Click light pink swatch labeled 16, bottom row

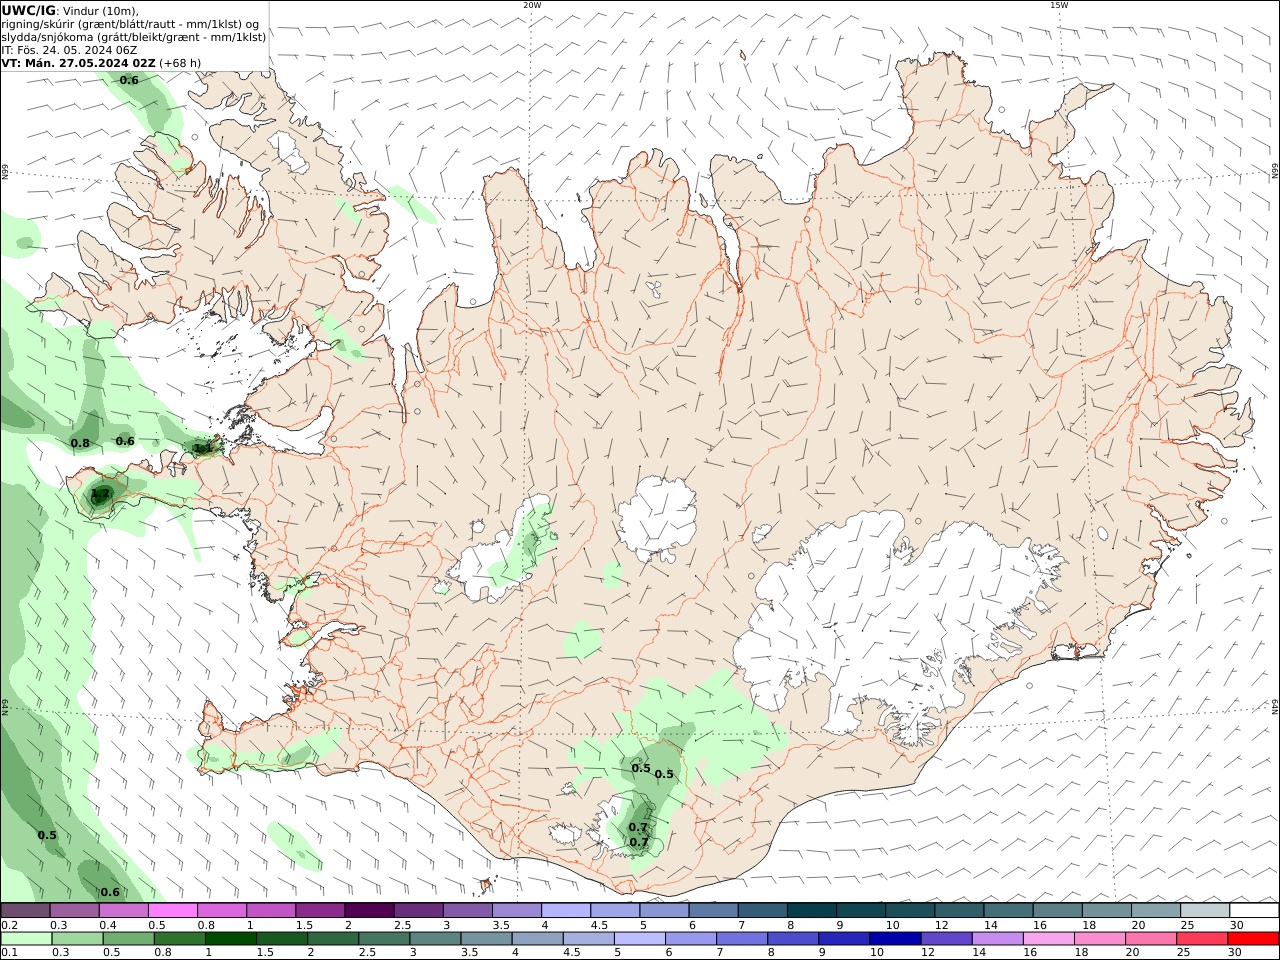1047,939
